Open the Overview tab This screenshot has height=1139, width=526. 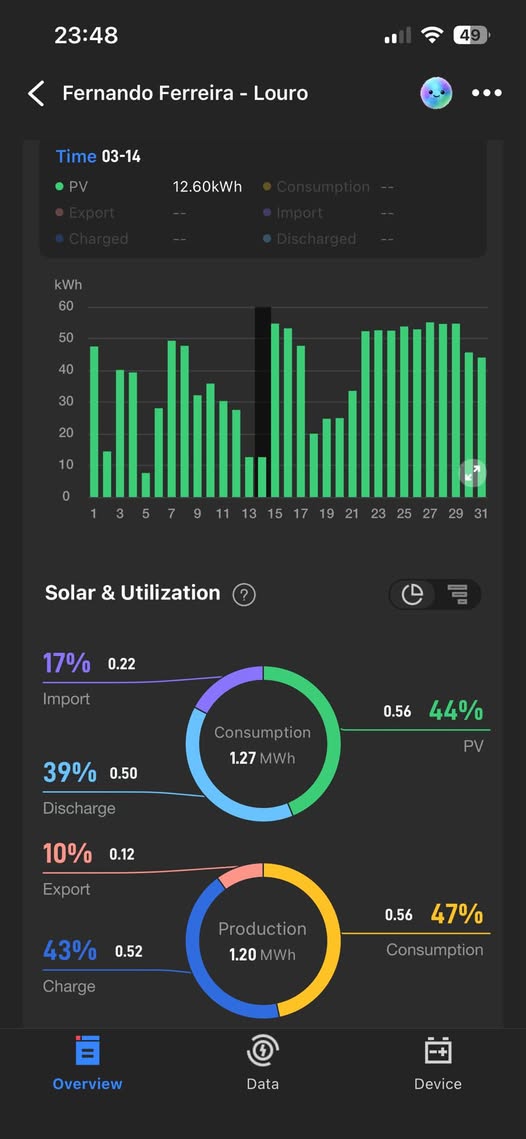click(x=88, y=1063)
